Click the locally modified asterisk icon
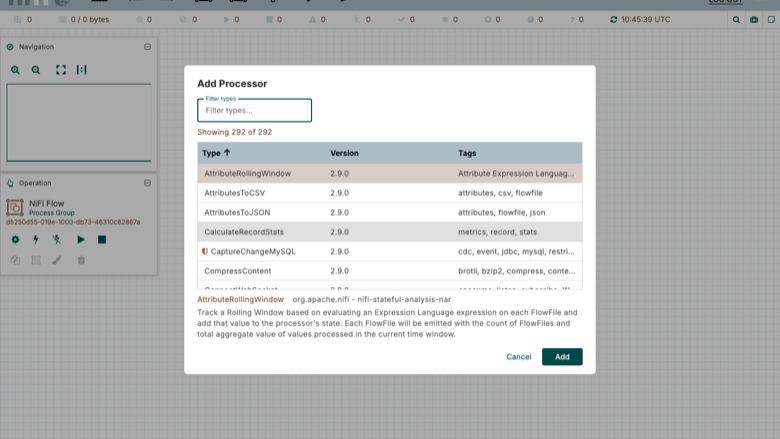The height and width of the screenshot is (439, 780). [445, 19]
